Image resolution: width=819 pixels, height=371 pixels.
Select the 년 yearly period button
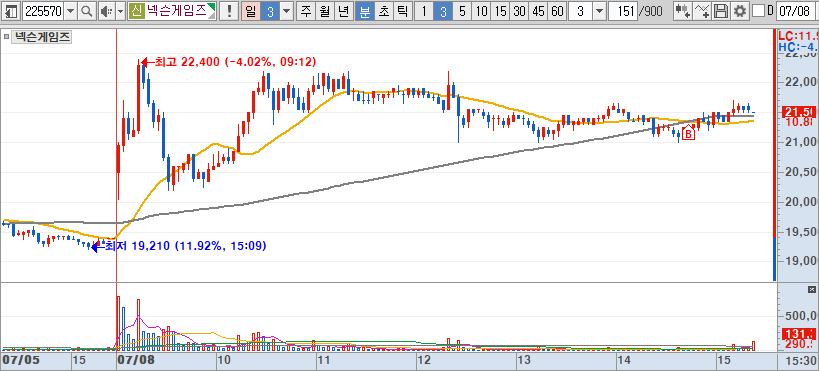pos(343,10)
